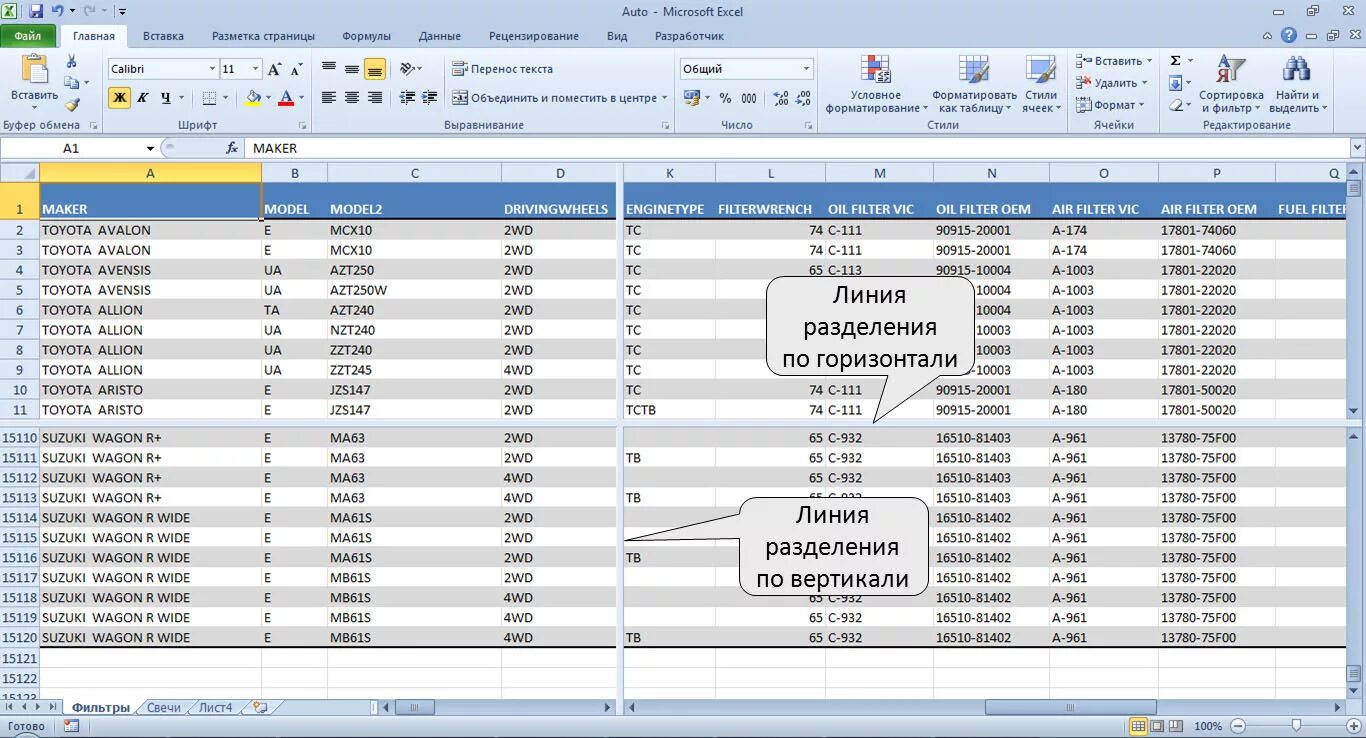Screen dimensions: 1366x738
Task: Apply the red font color A
Action: 286,98
